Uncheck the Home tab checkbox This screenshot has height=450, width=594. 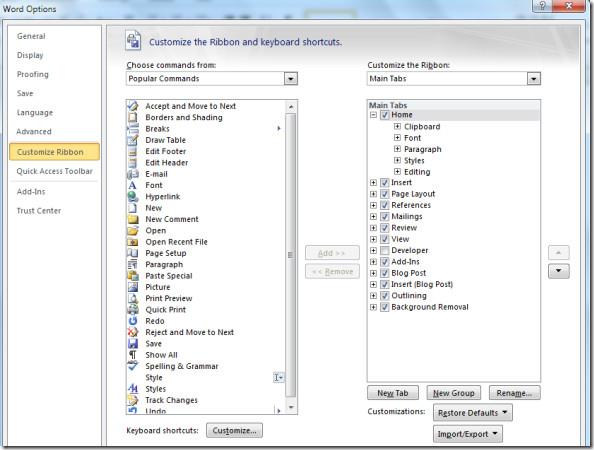[x=385, y=115]
